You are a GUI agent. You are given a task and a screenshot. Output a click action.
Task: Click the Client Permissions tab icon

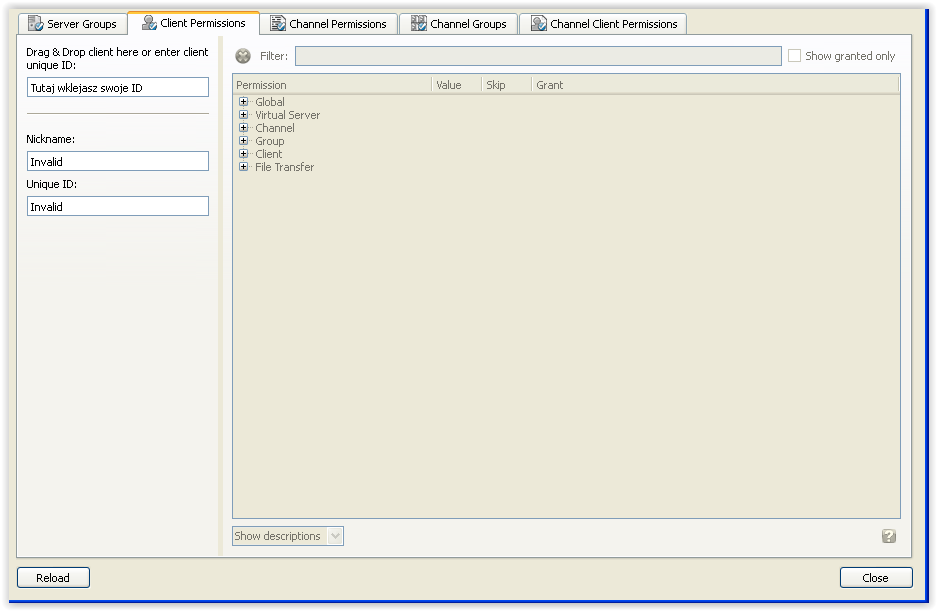click(x=149, y=23)
